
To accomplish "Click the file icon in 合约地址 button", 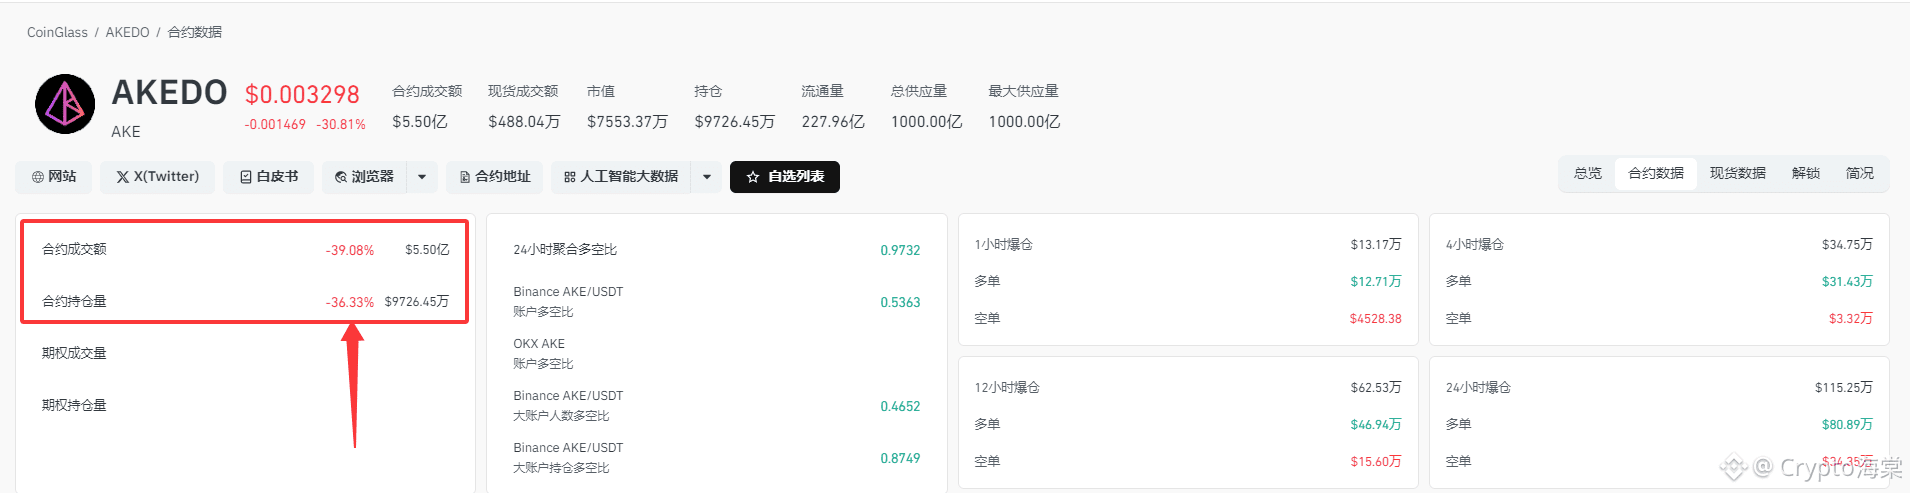I will pos(465,177).
